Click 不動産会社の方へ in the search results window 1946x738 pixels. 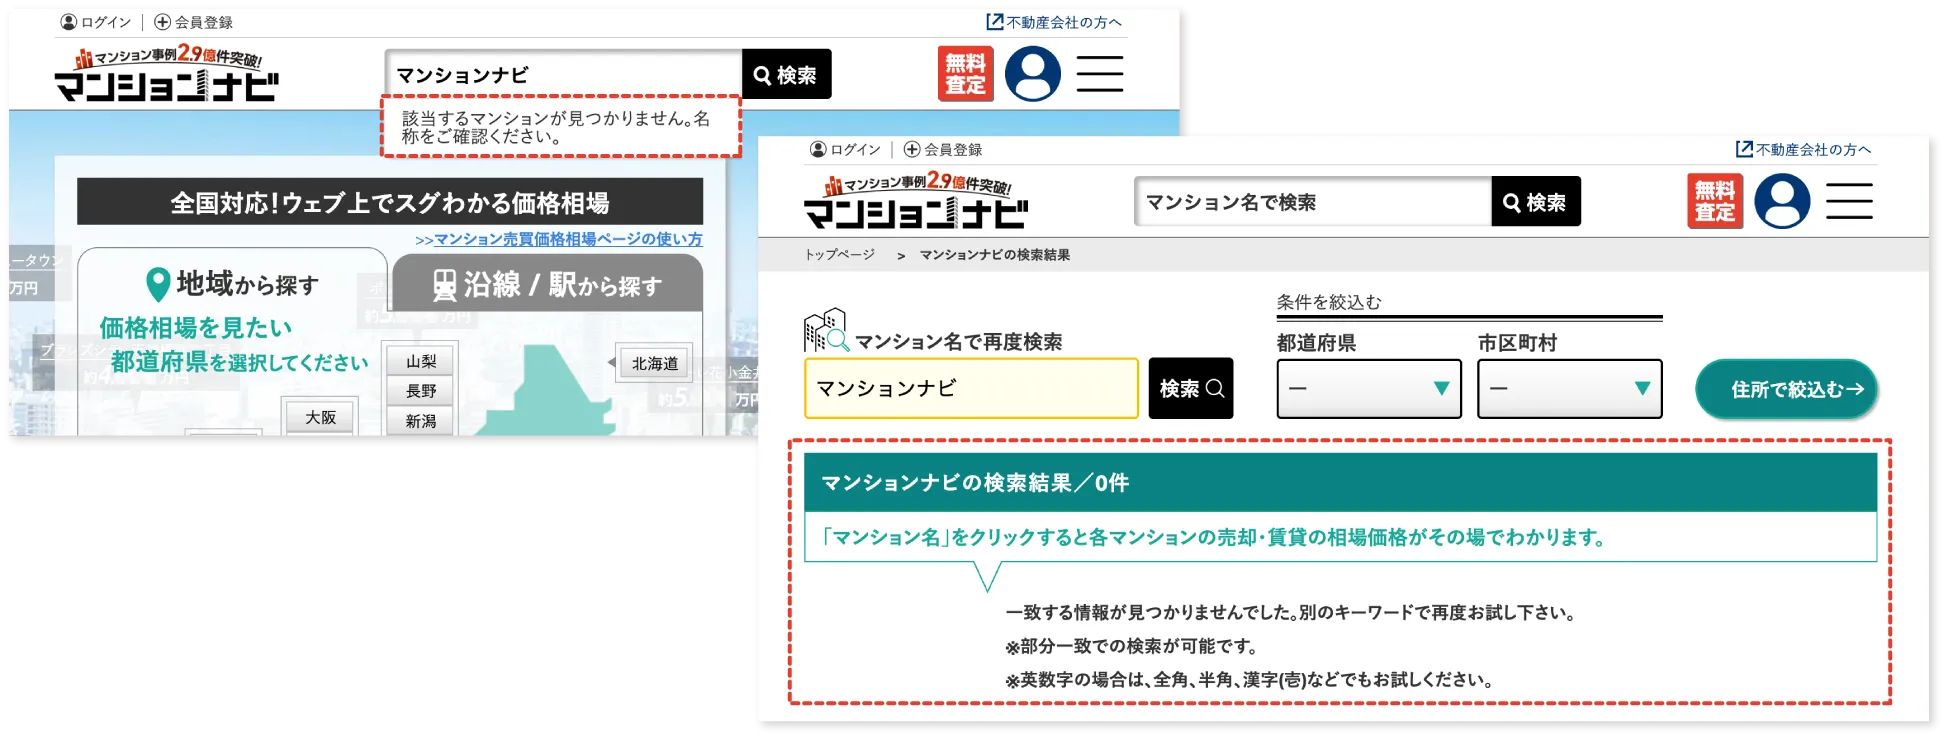point(1804,149)
